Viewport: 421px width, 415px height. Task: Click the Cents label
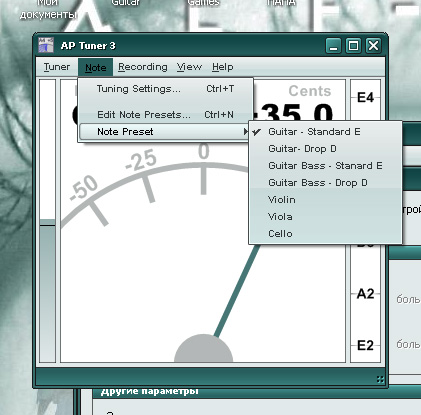[x=310, y=91]
